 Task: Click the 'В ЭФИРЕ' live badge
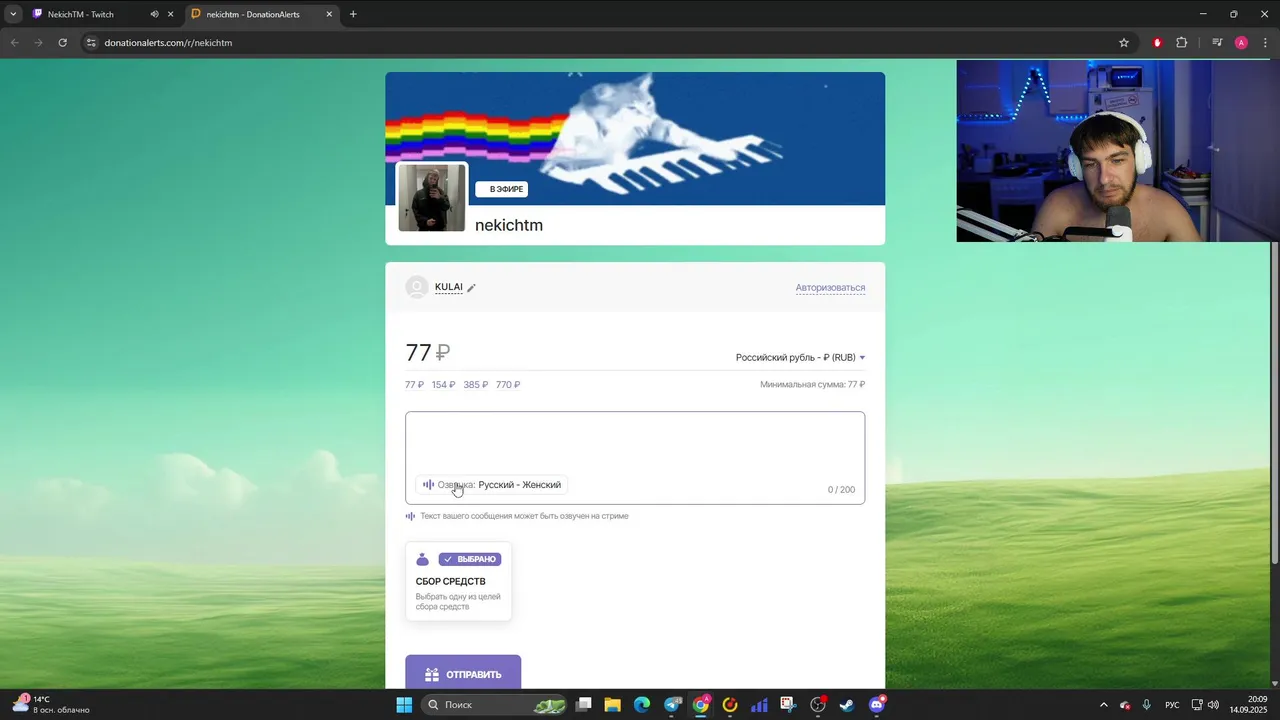pos(501,189)
